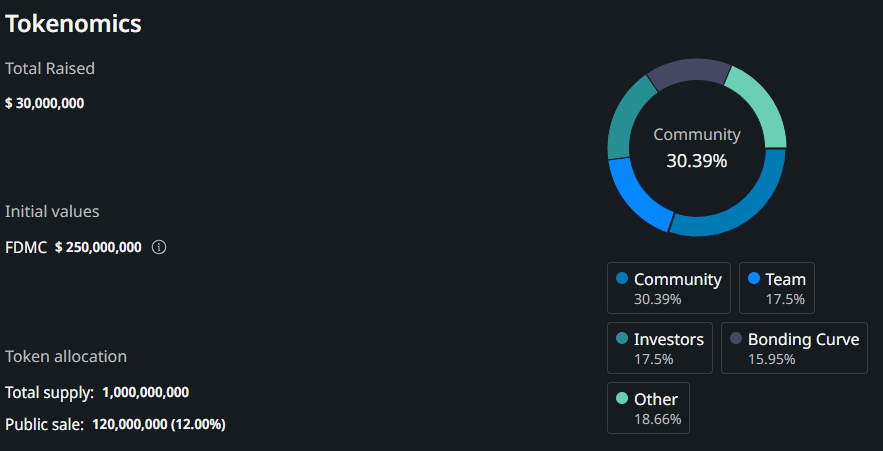Click the FDMC info icon
Viewport: 883px width, 451px height.
[159, 247]
